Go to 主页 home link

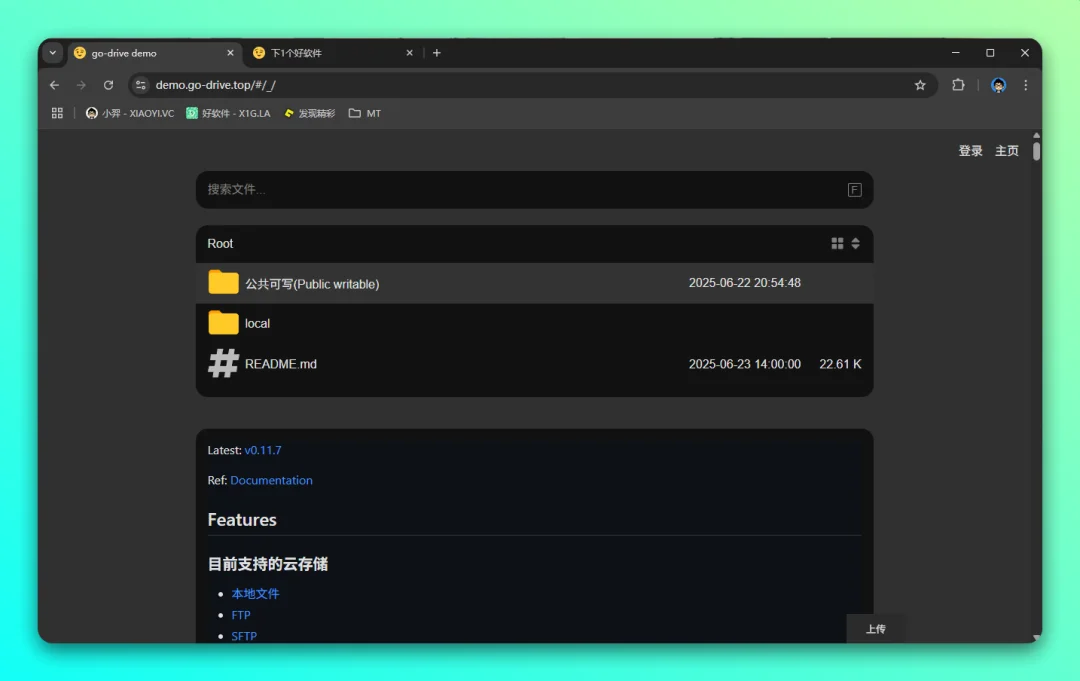click(x=1006, y=151)
